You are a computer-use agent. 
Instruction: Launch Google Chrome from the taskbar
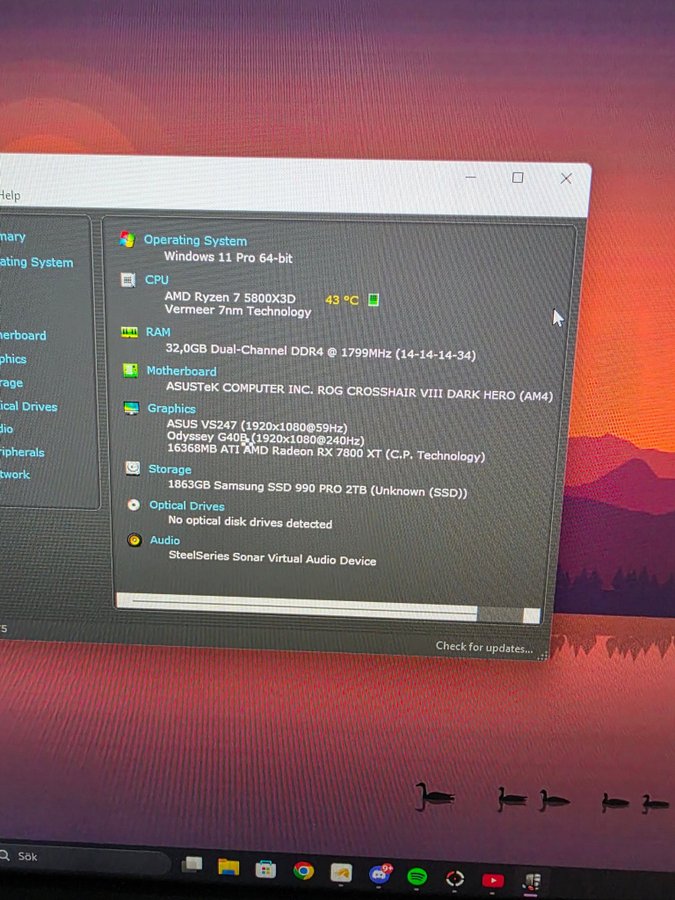(x=303, y=871)
